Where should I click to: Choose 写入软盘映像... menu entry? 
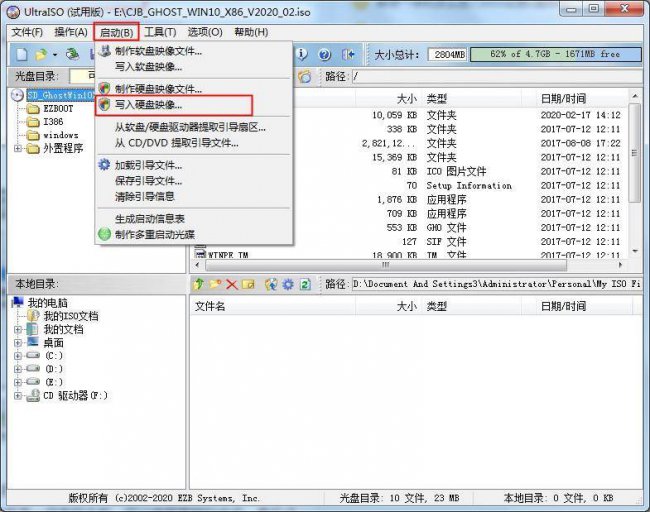(194, 66)
